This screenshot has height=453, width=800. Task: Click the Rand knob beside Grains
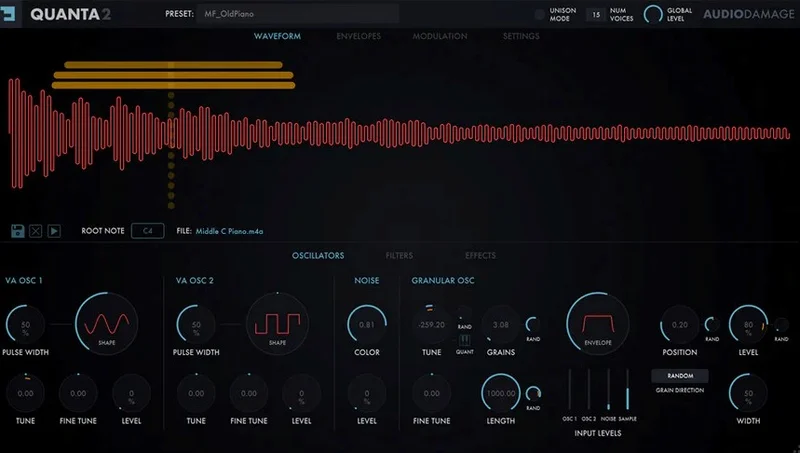point(533,324)
